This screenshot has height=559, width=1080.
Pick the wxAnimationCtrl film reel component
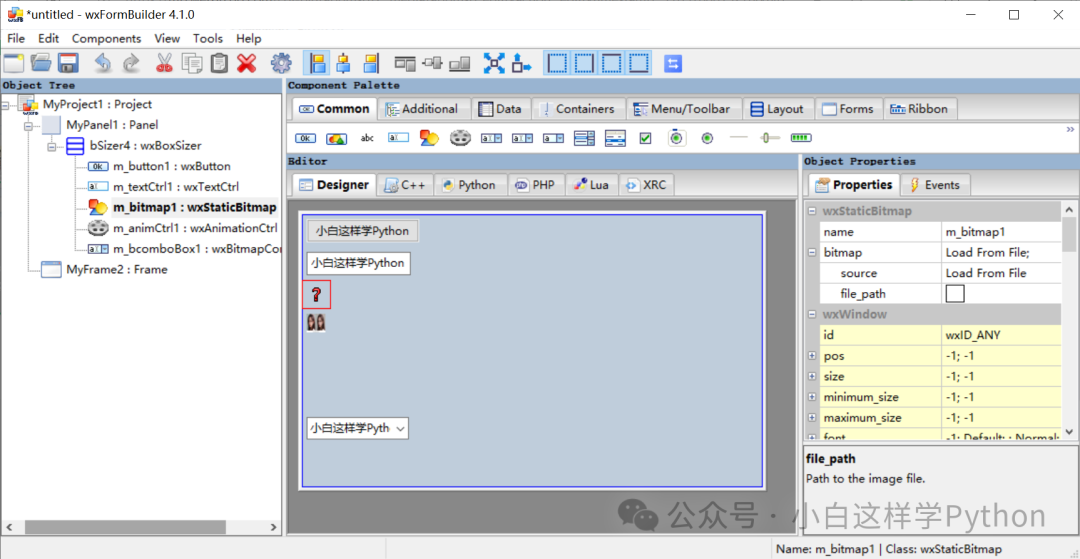[460, 138]
